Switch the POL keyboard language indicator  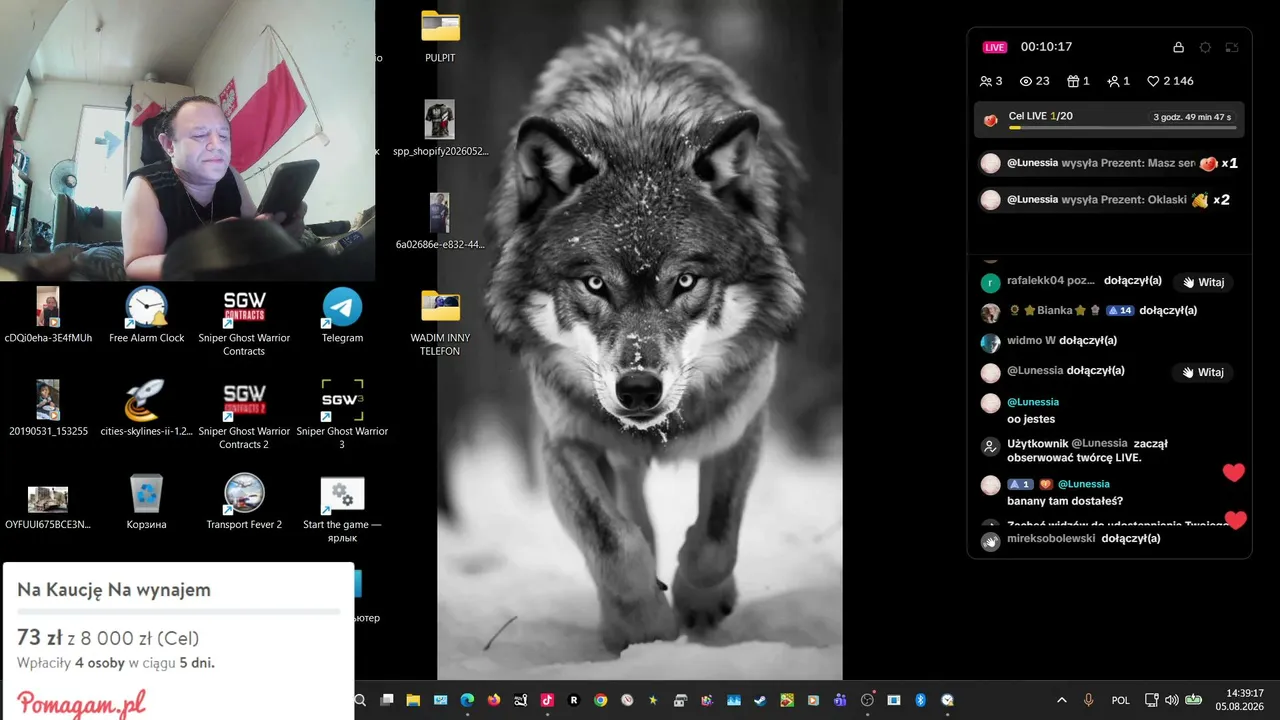coord(1121,700)
